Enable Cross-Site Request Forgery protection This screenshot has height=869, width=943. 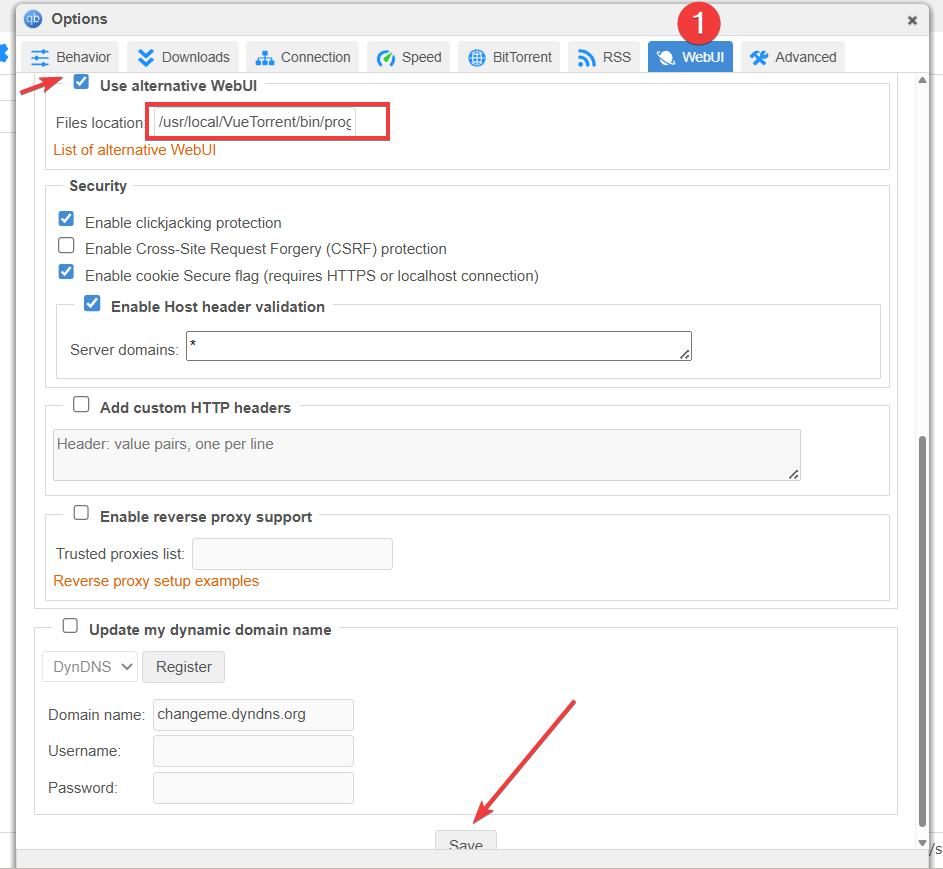tap(66, 246)
